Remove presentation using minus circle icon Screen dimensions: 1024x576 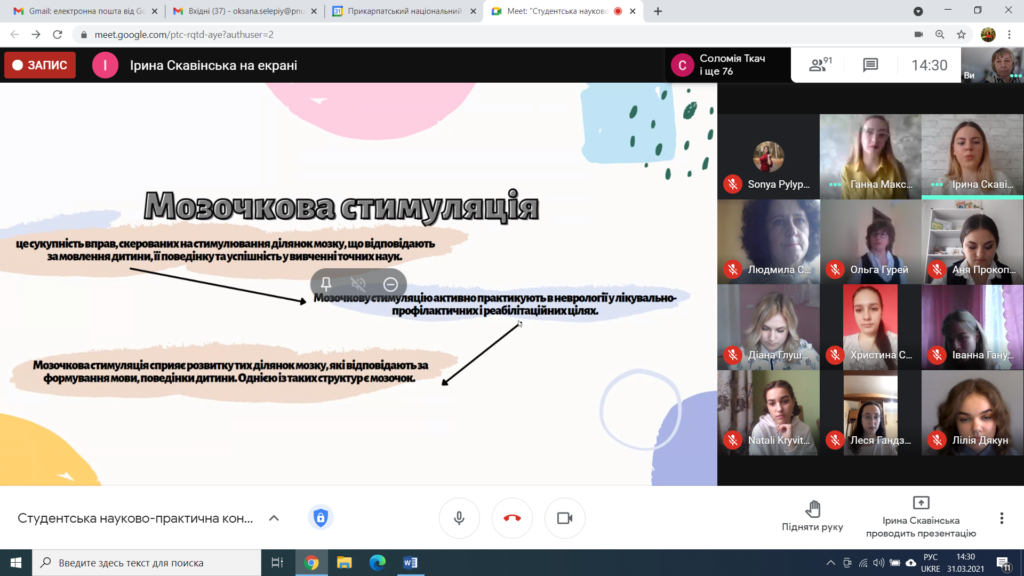[391, 284]
